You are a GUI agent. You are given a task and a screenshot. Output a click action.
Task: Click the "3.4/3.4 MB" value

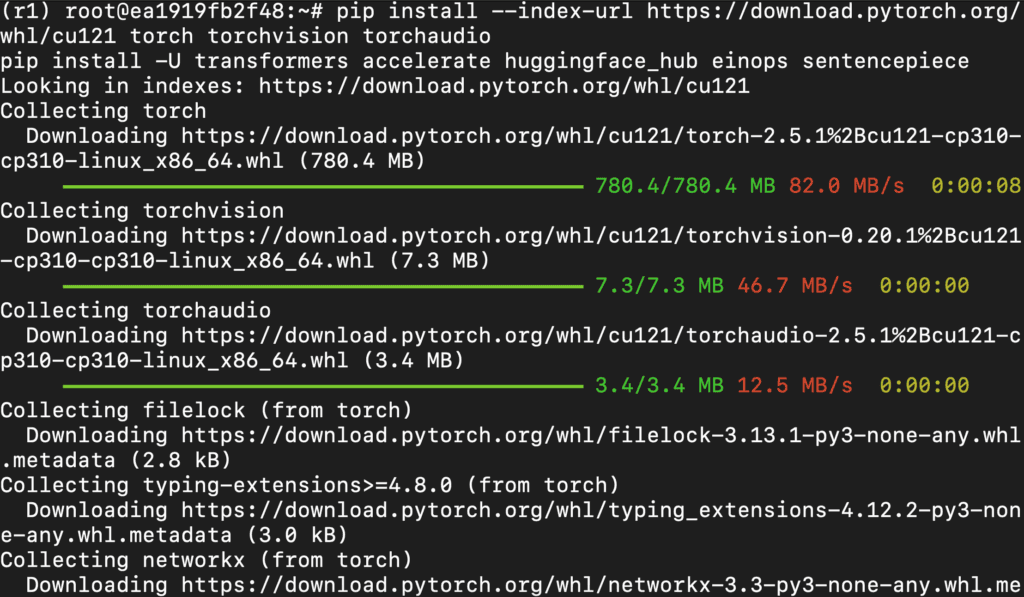[x=659, y=385]
